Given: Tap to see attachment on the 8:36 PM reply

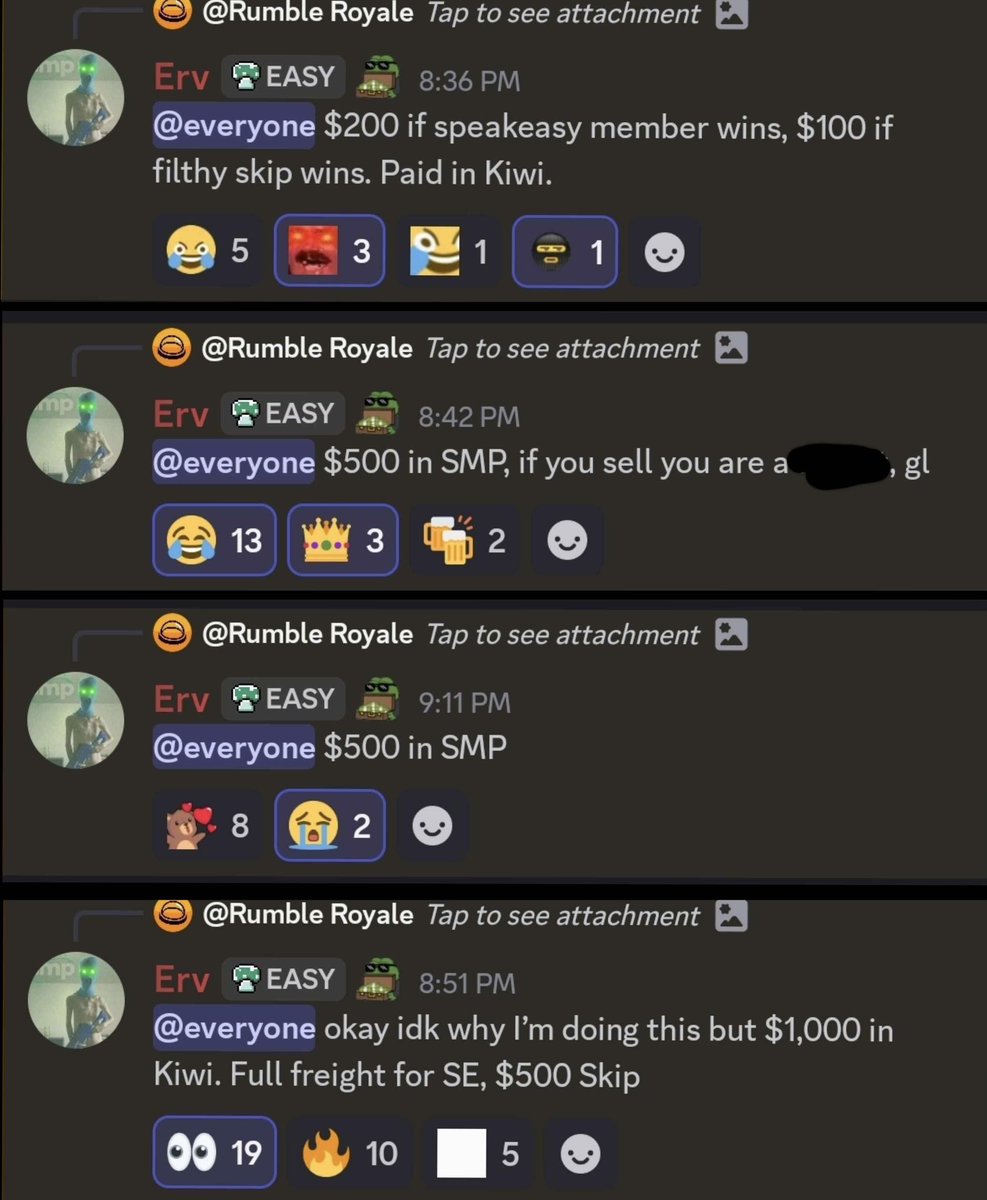Looking at the screenshot, I should coord(563,14).
